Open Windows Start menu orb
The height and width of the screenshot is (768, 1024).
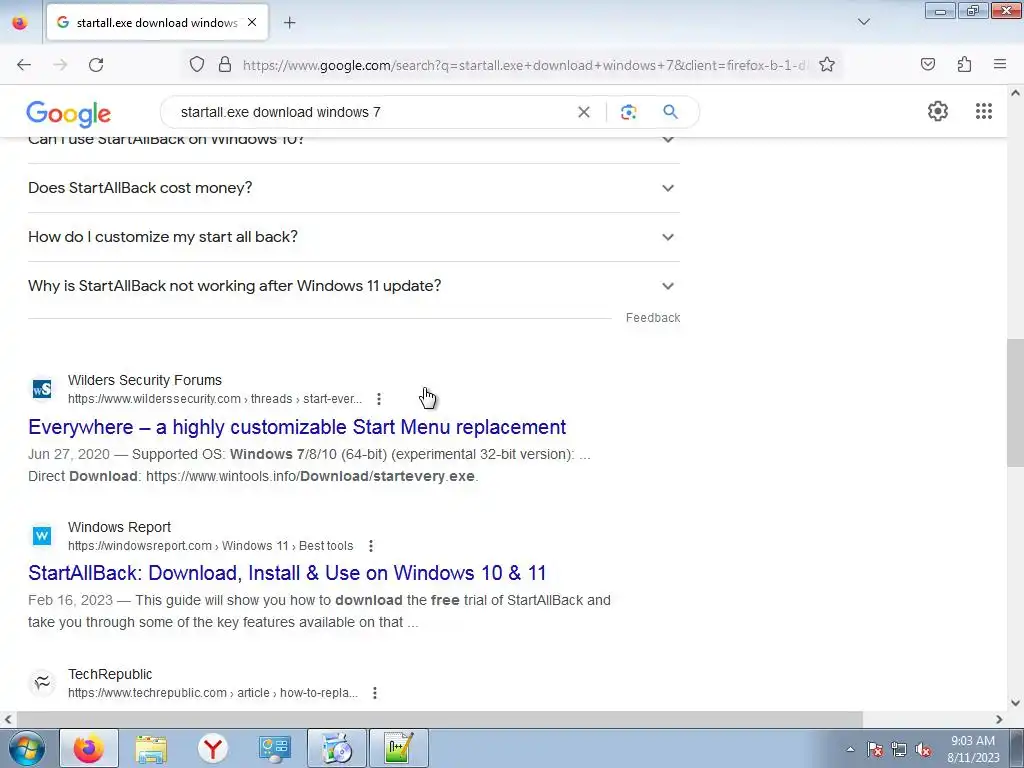click(27, 749)
